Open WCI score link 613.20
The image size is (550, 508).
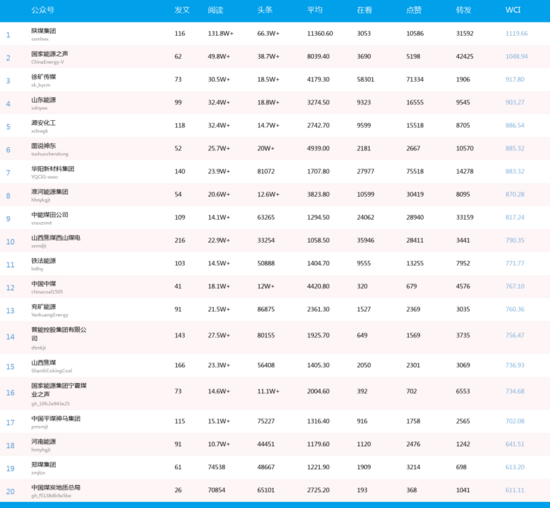point(515,467)
